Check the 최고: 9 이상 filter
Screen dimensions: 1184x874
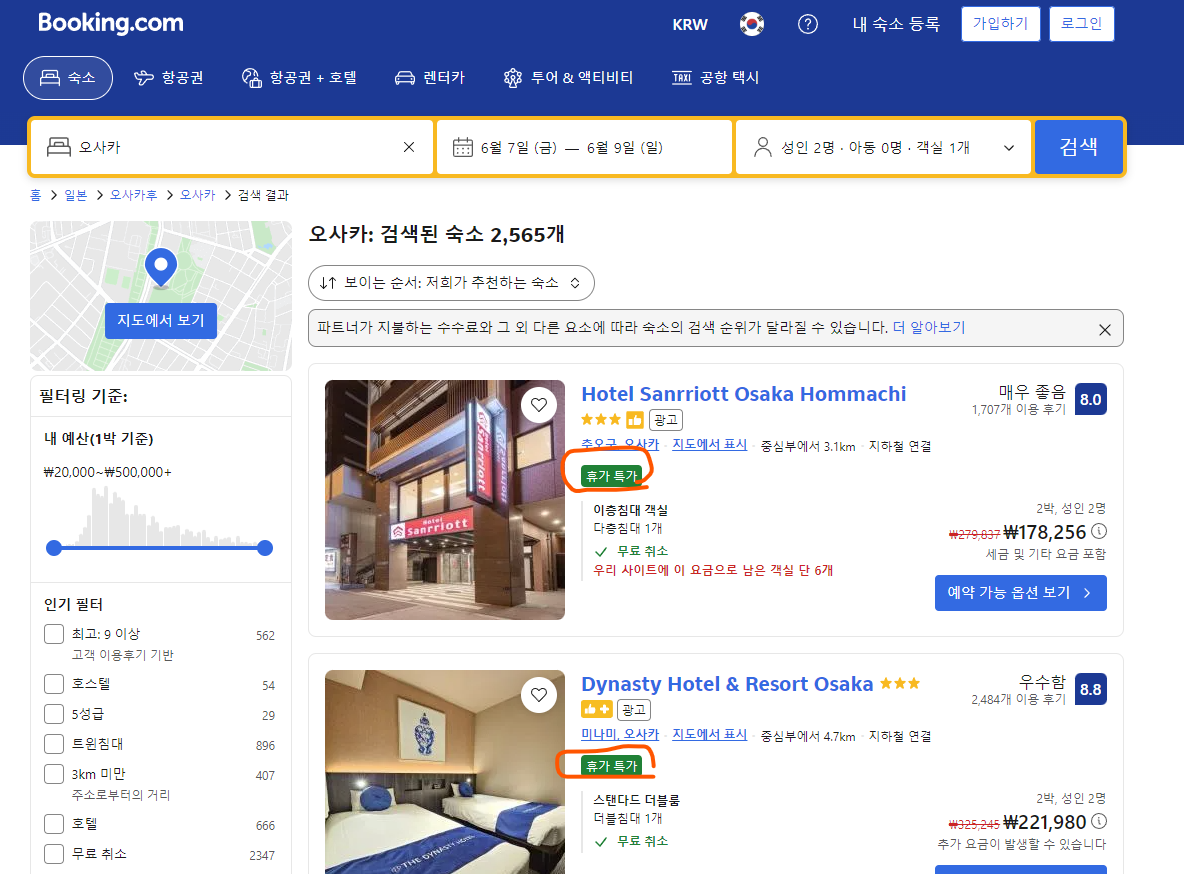tap(54, 634)
